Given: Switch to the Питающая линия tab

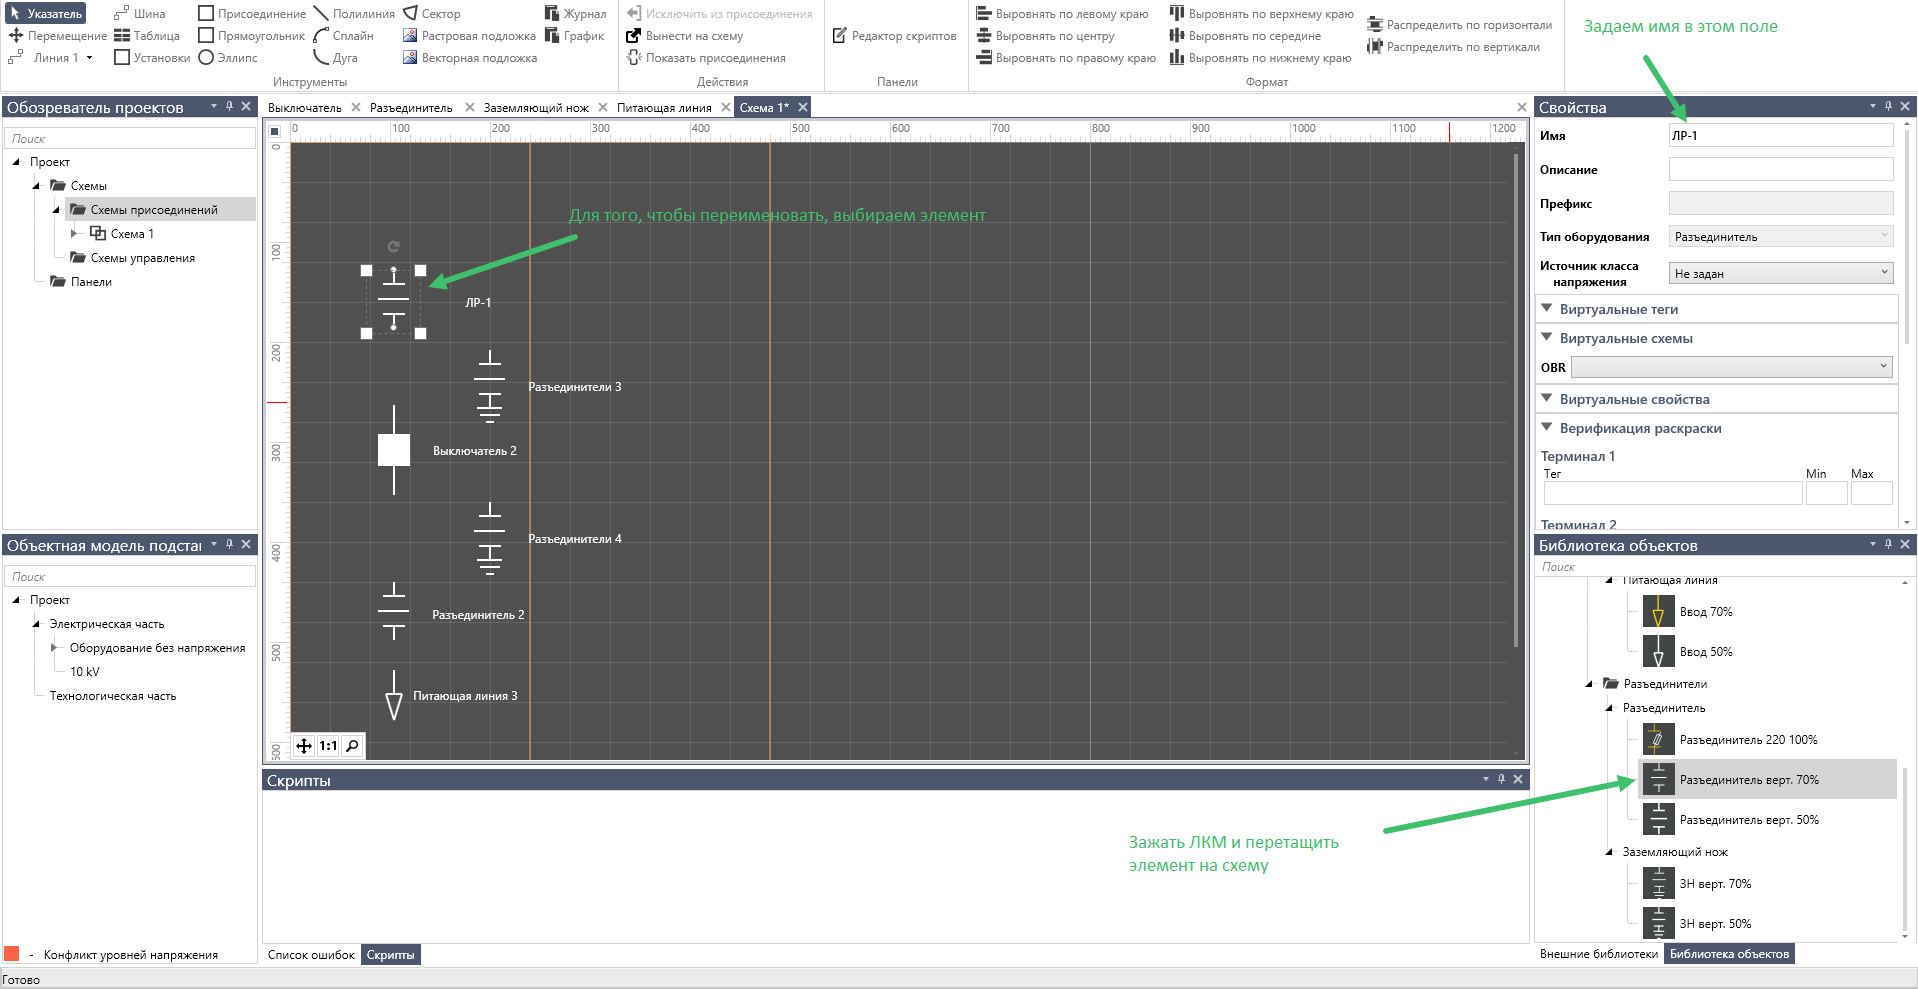Looking at the screenshot, I should pyautogui.click(x=664, y=107).
